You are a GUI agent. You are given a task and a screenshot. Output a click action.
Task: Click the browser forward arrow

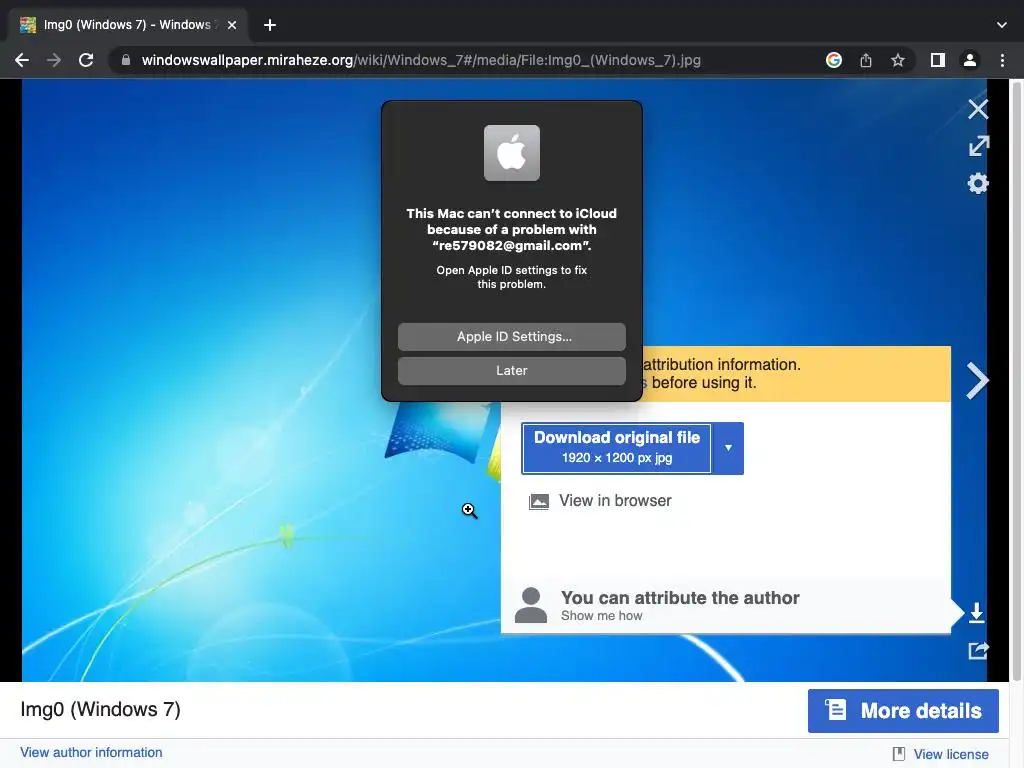tap(54, 60)
